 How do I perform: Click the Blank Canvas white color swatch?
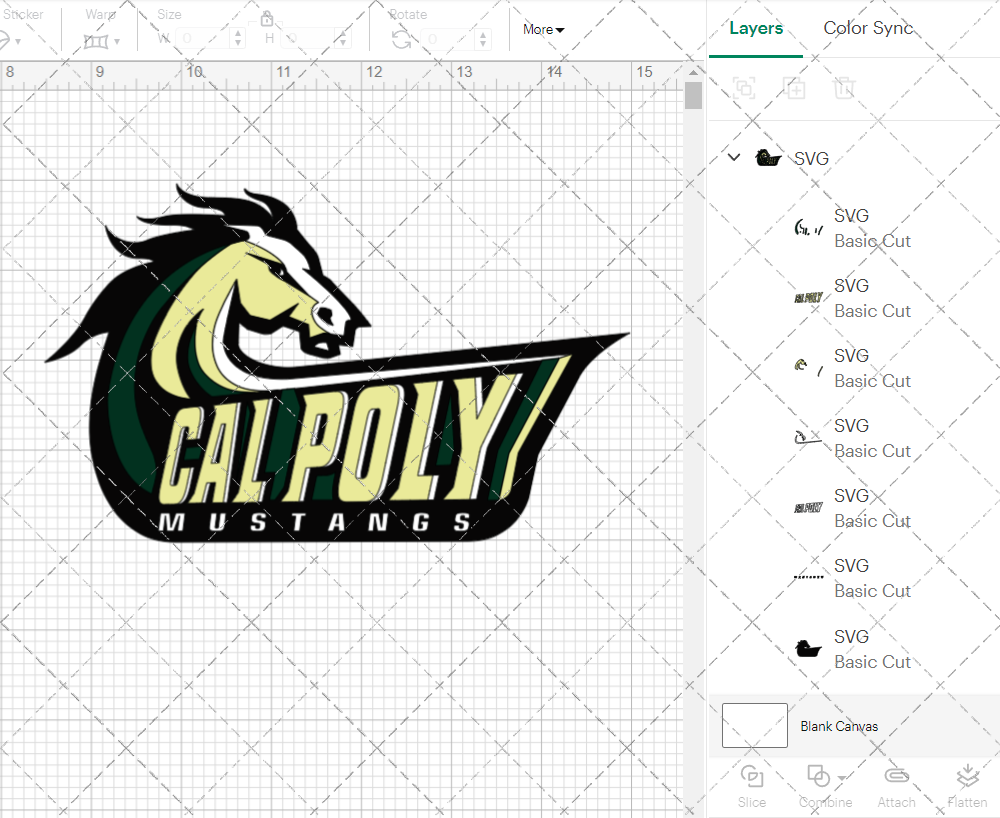pyautogui.click(x=754, y=726)
